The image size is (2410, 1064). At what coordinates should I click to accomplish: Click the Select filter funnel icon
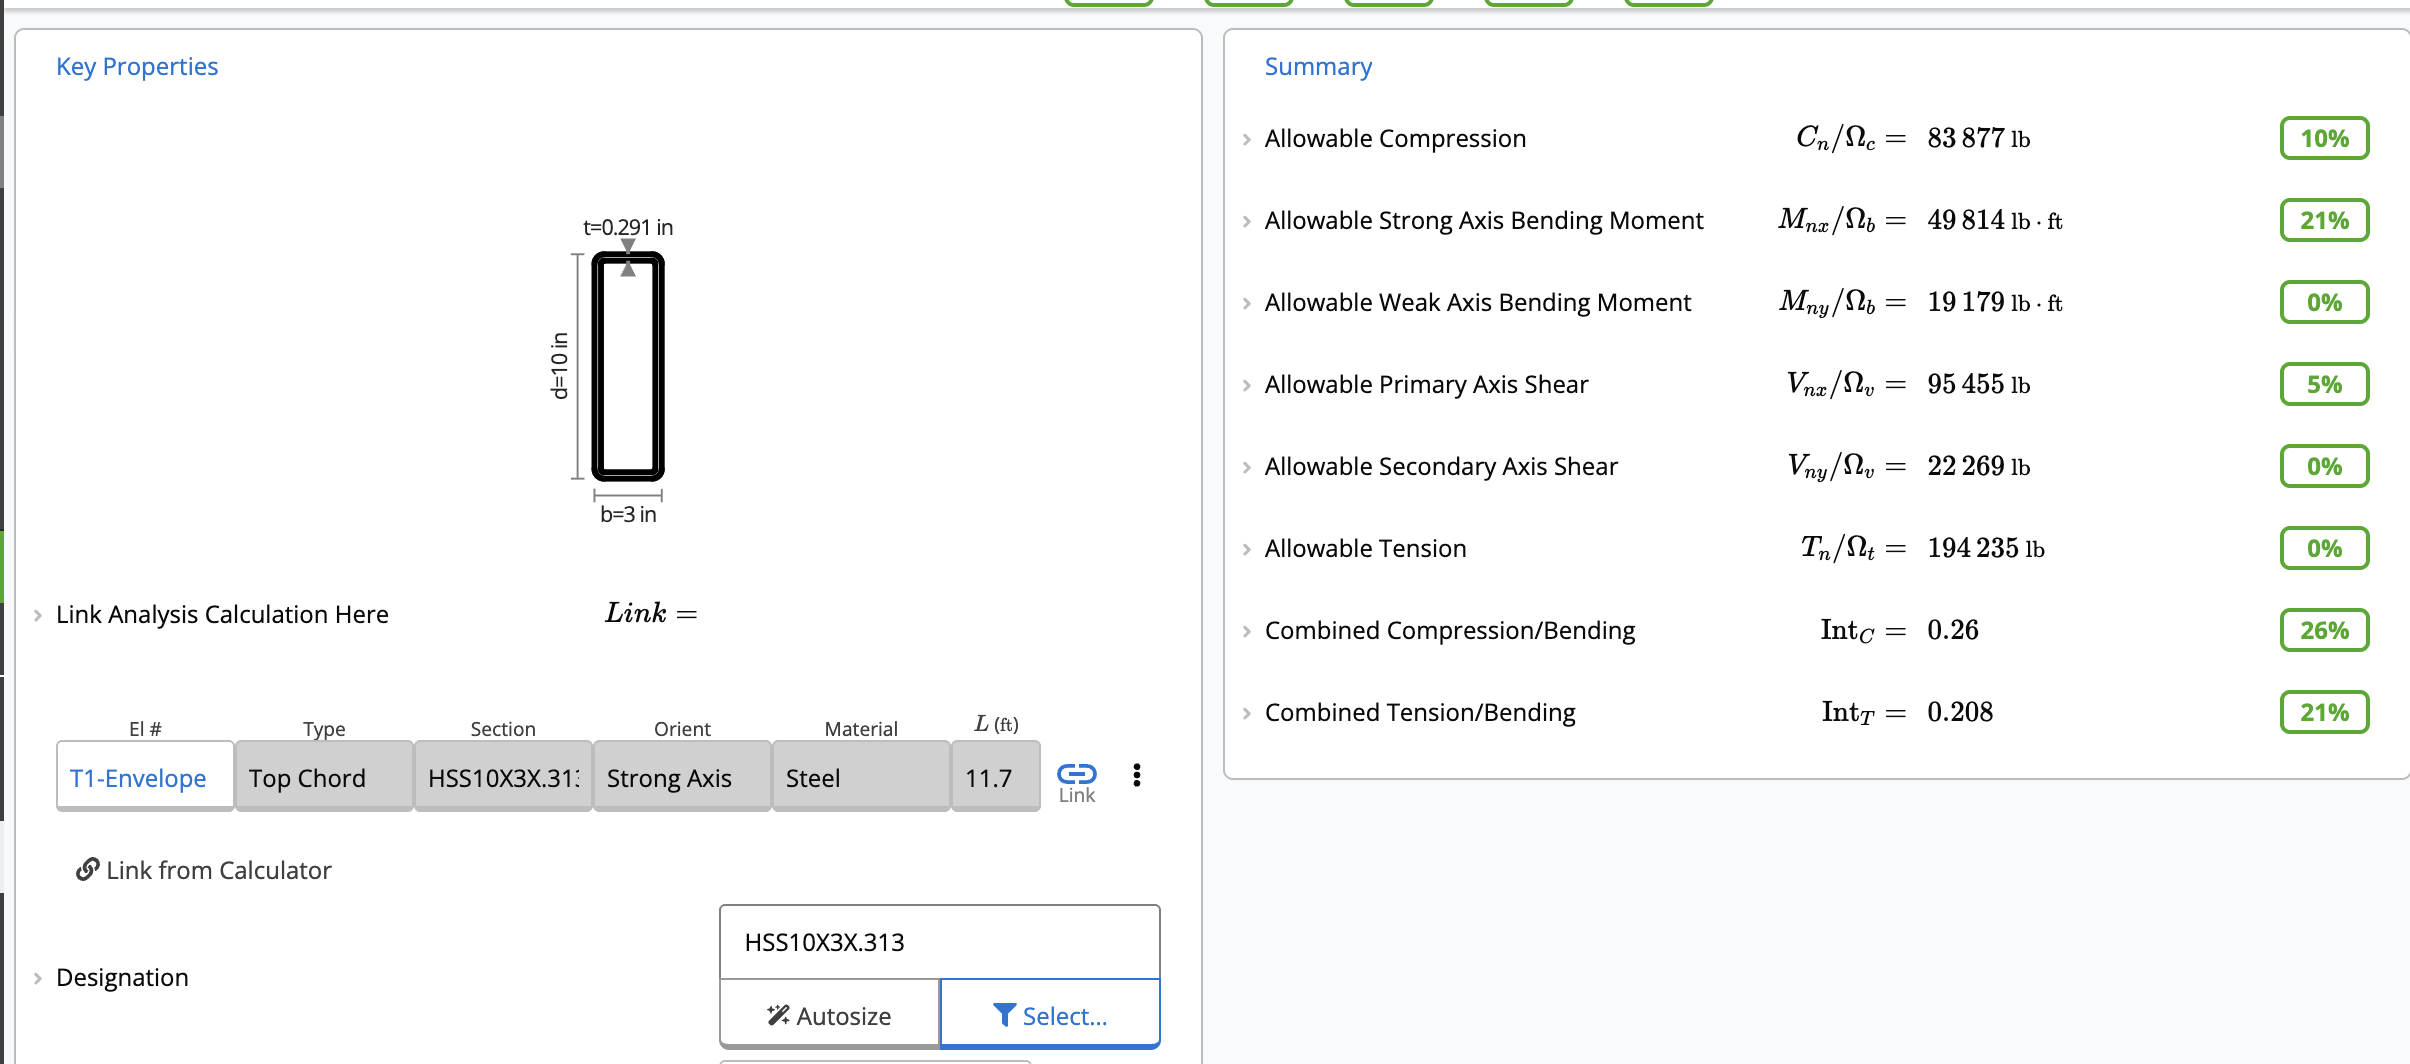point(1005,1016)
